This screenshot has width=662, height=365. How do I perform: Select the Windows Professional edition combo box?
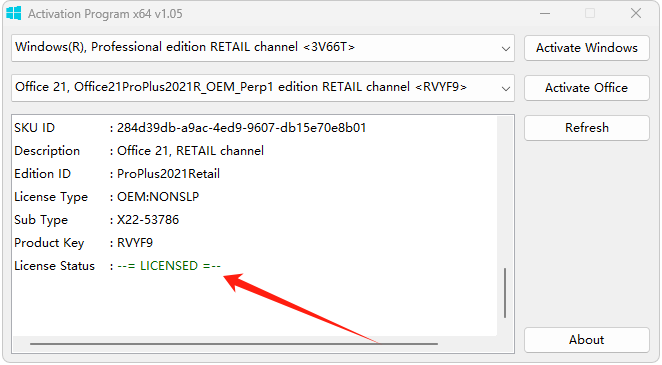coord(263,48)
